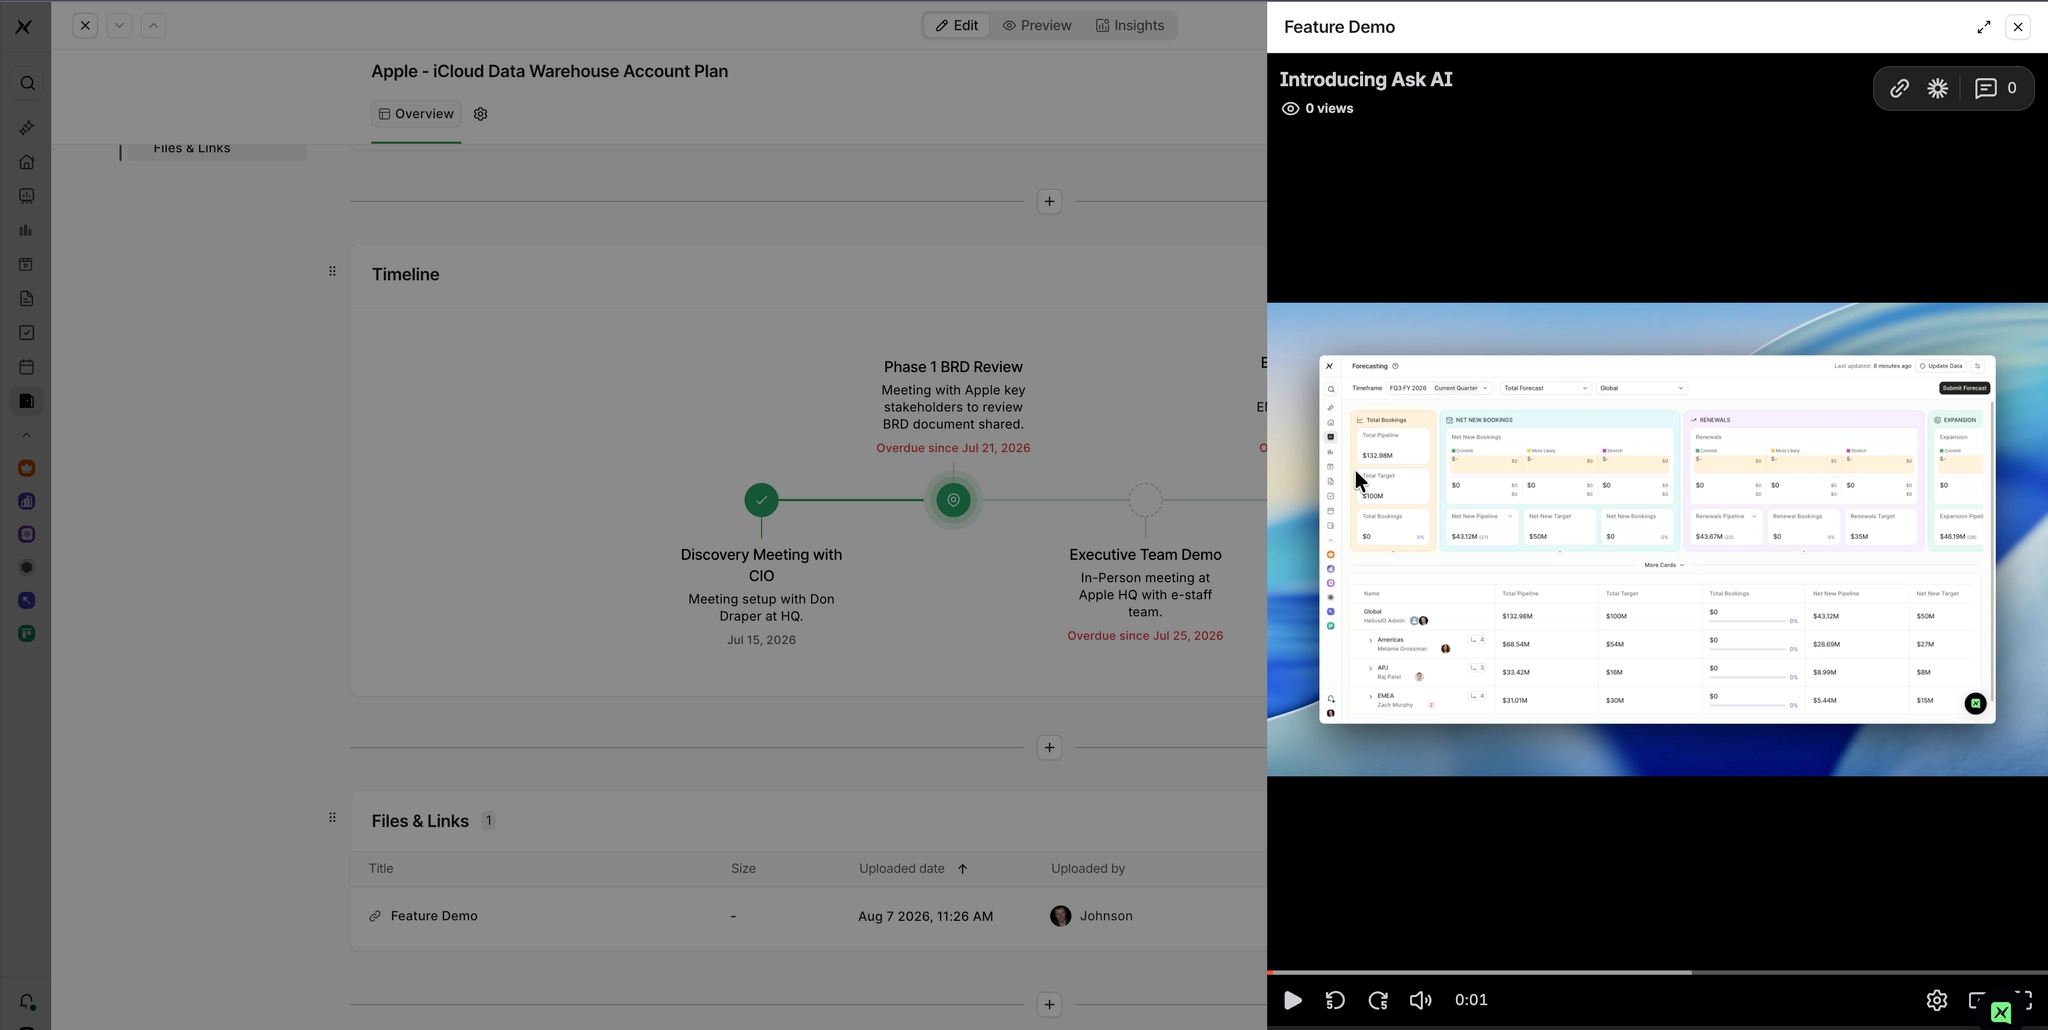Click the Executive Team Demo title

[x=1145, y=555]
